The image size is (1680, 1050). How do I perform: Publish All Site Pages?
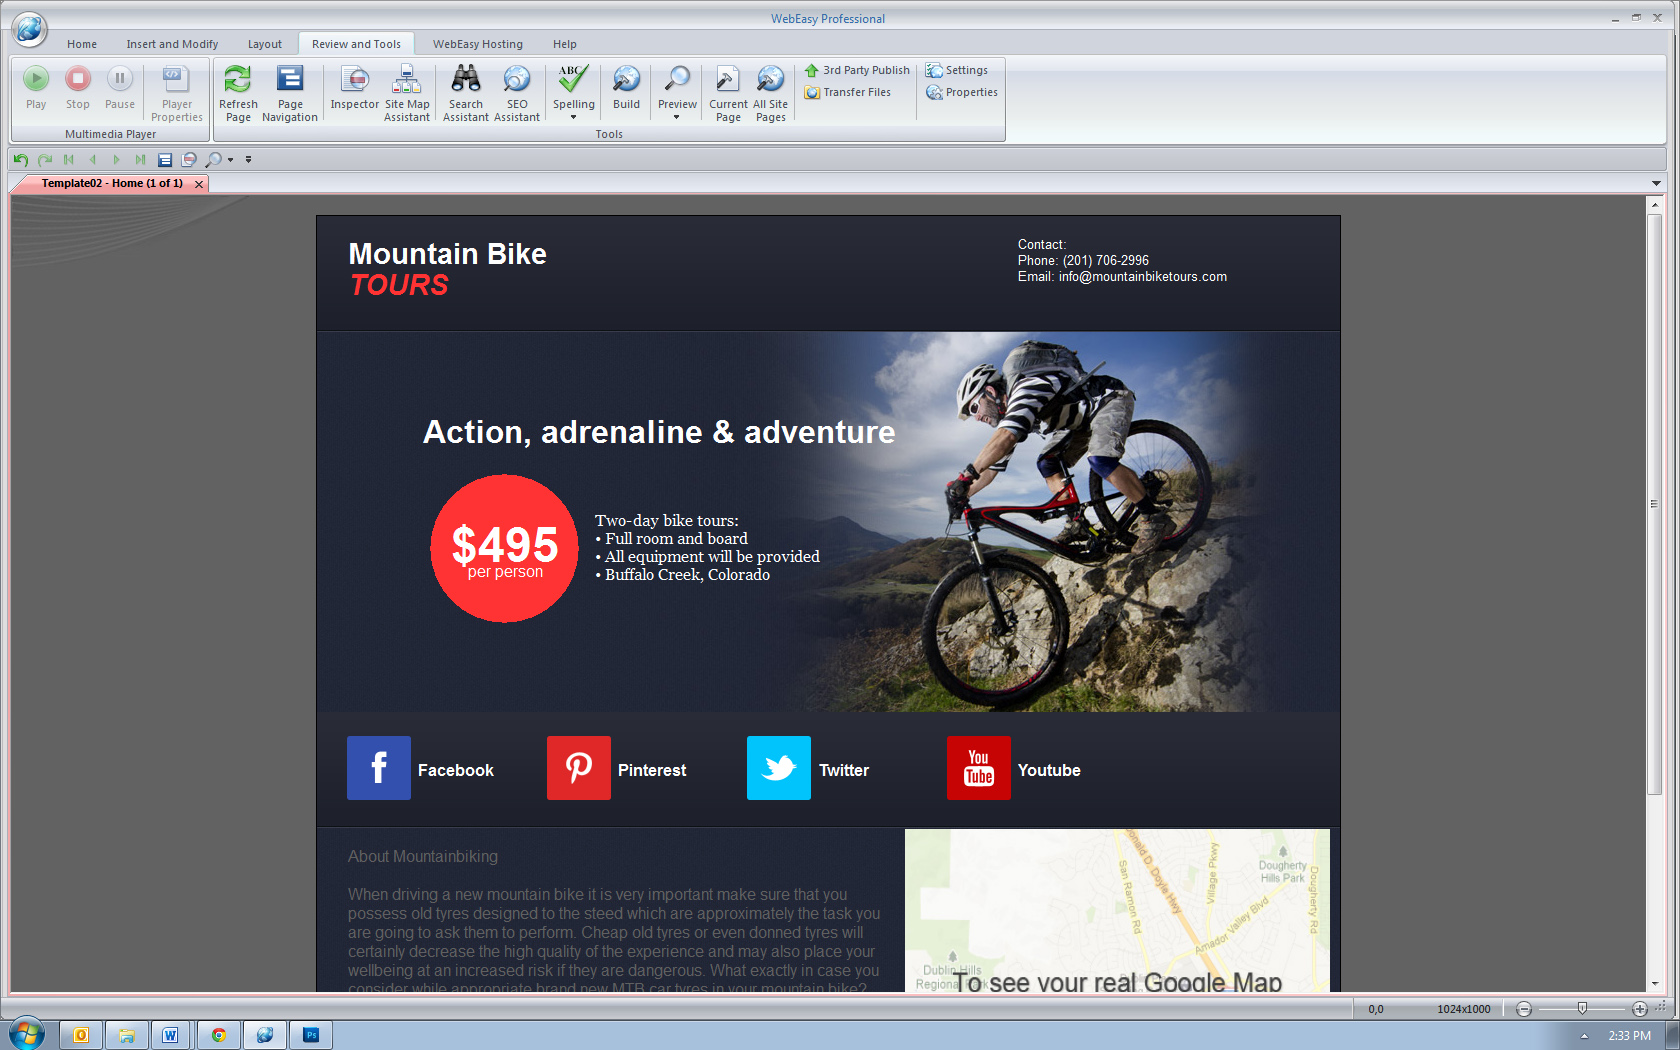tap(770, 80)
